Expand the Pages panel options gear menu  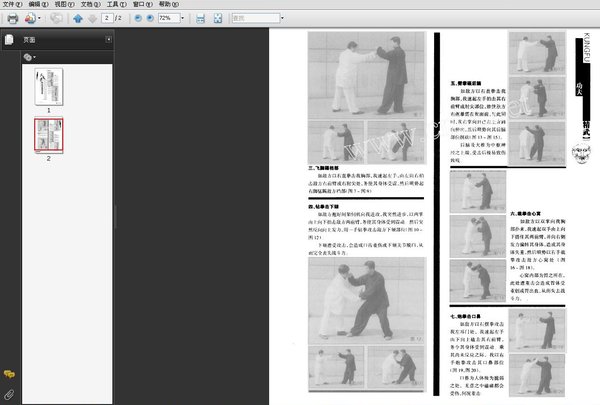pyautogui.click(x=29, y=57)
